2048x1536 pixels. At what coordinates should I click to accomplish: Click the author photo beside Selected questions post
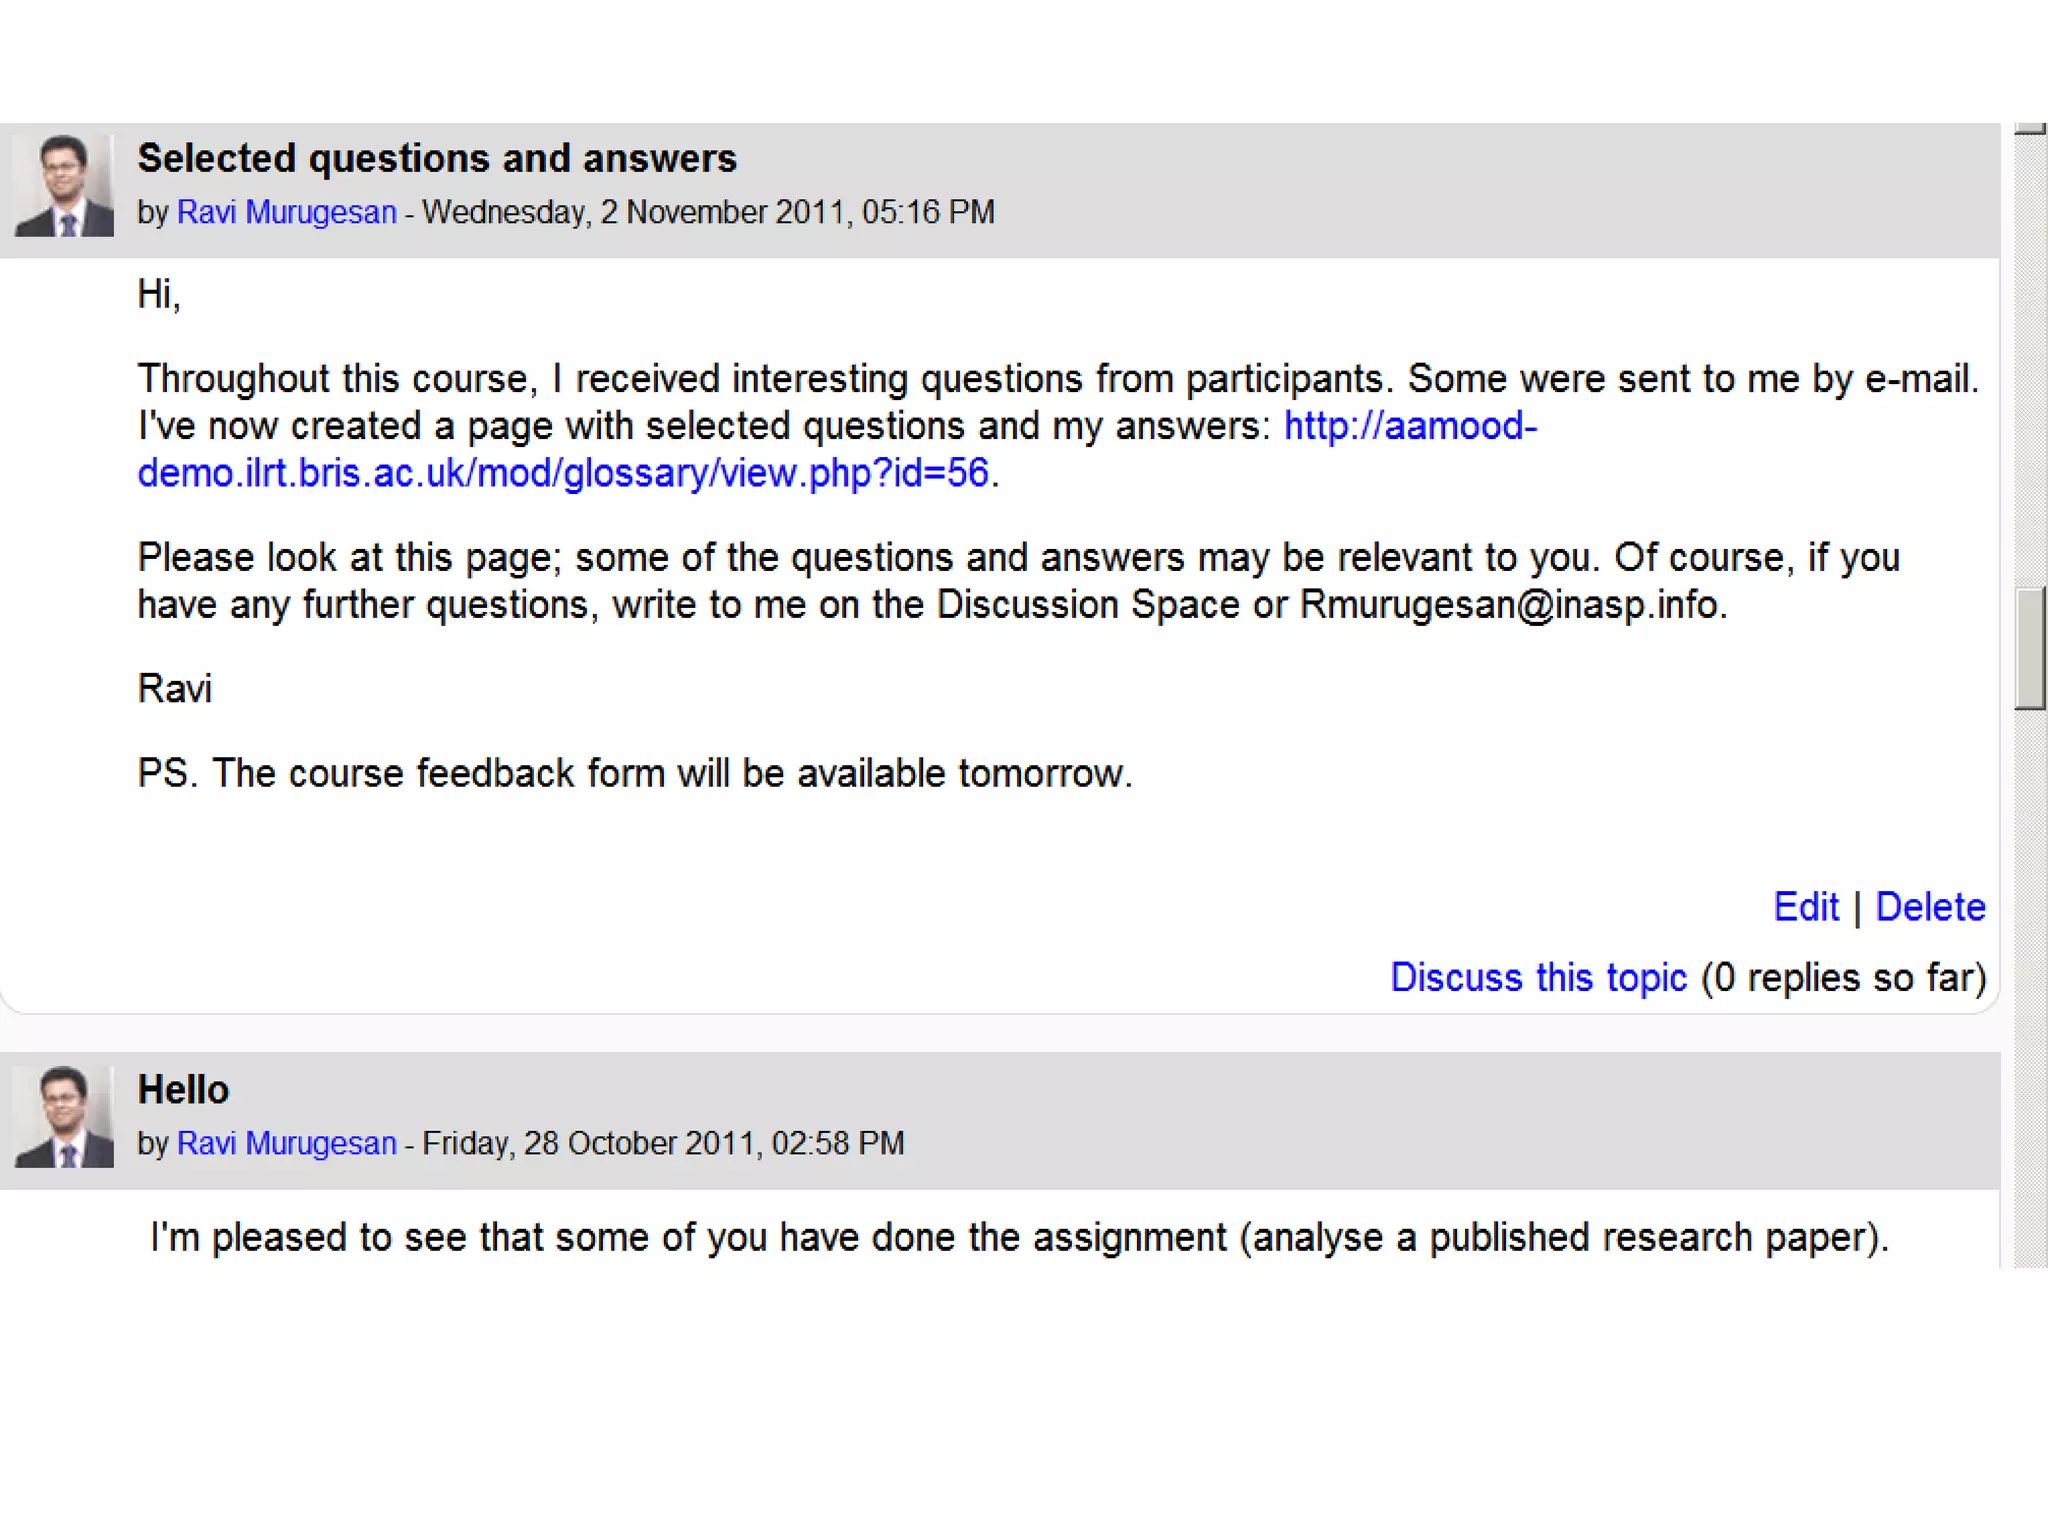tap(64, 186)
